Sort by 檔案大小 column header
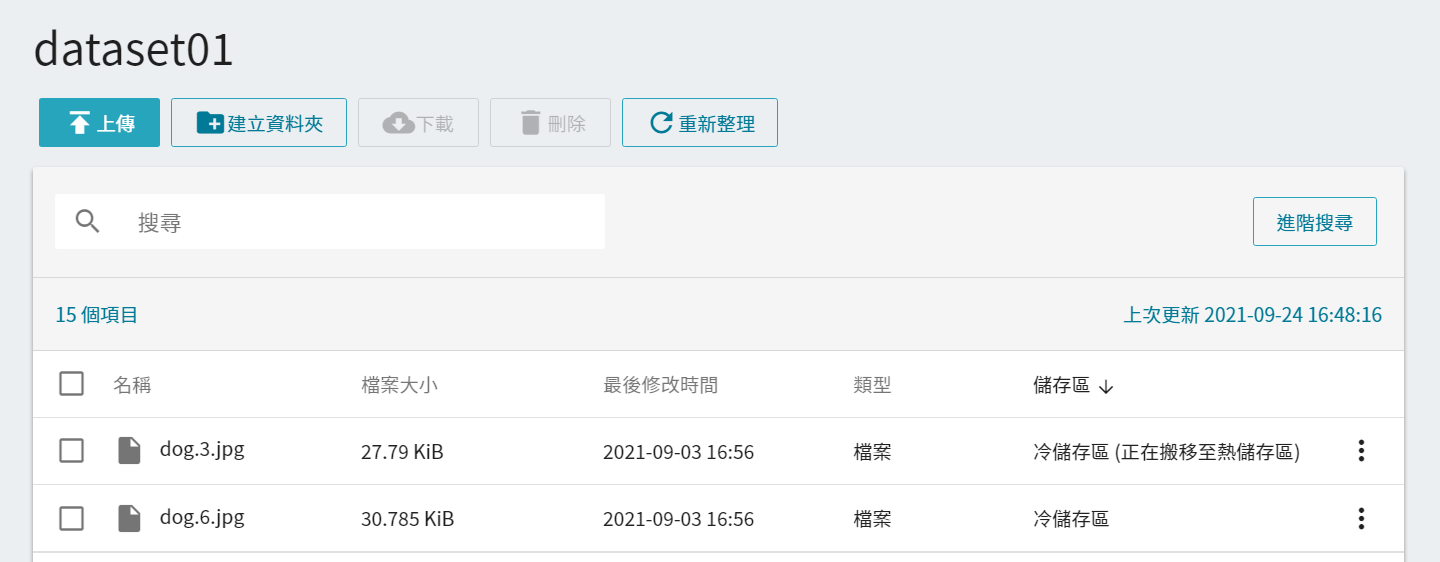Image resolution: width=1440 pixels, height=562 pixels. coord(399,385)
